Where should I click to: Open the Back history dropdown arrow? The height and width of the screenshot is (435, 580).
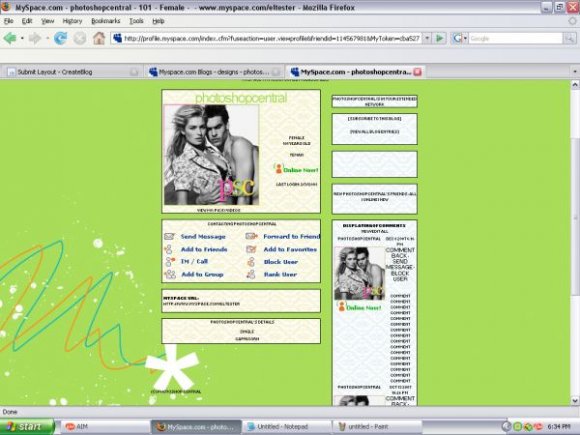[x=22, y=38]
